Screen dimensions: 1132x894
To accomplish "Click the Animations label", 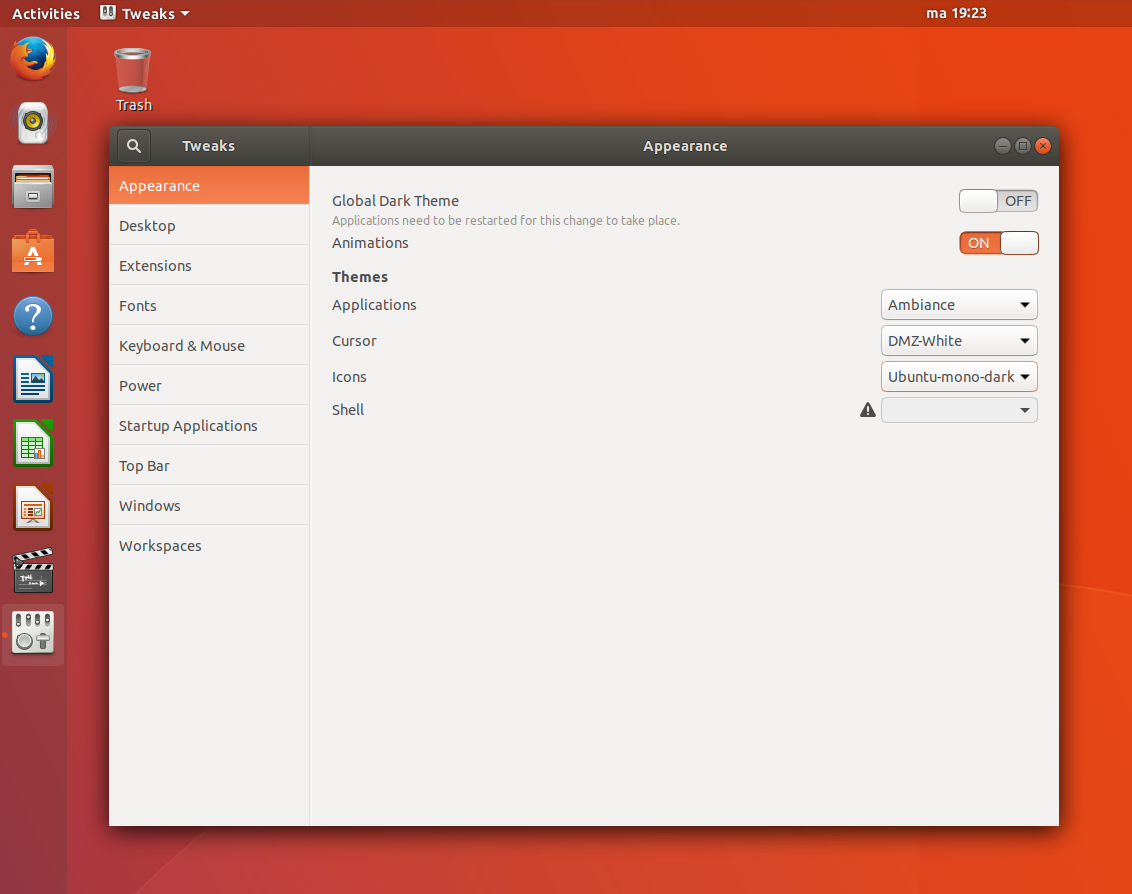I will 370,243.
